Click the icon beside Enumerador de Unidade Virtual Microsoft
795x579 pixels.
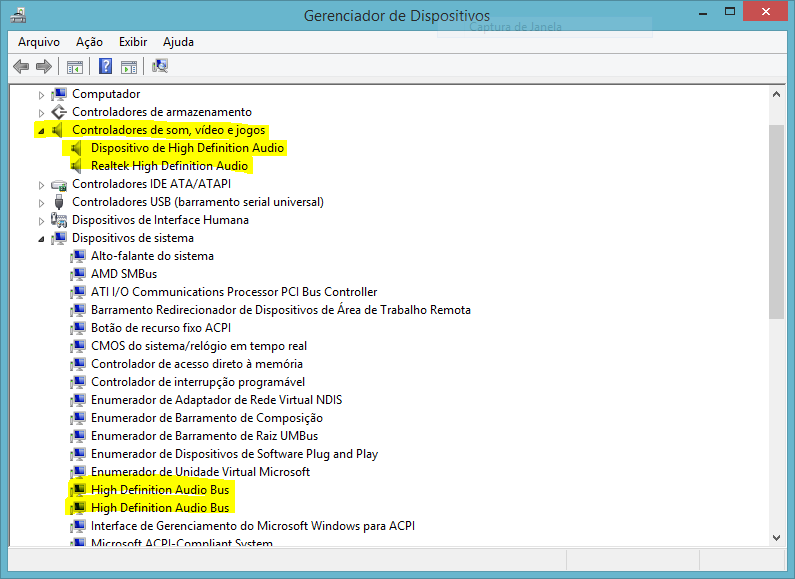click(x=78, y=472)
